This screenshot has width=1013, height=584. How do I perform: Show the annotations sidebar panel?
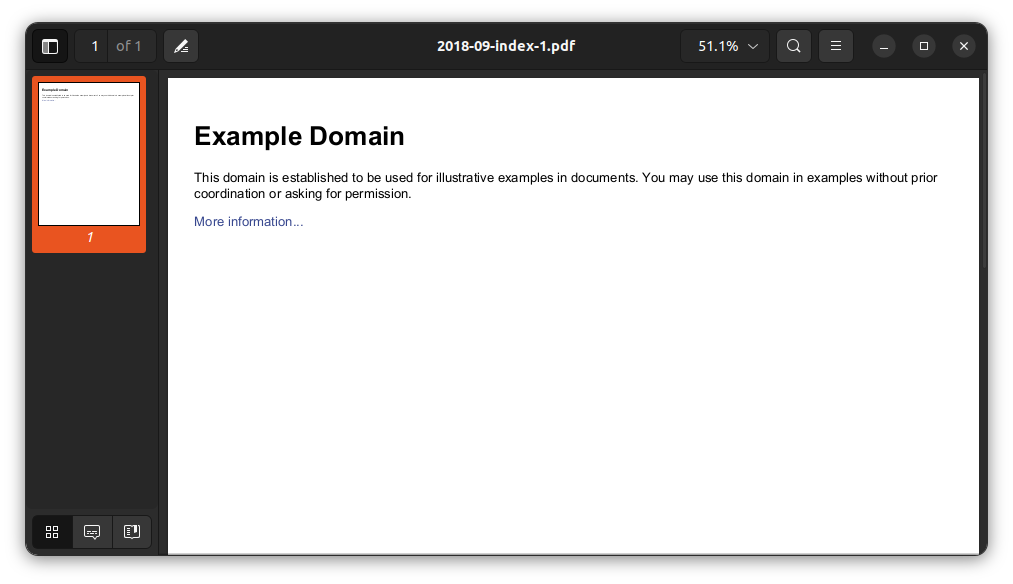coord(92,532)
